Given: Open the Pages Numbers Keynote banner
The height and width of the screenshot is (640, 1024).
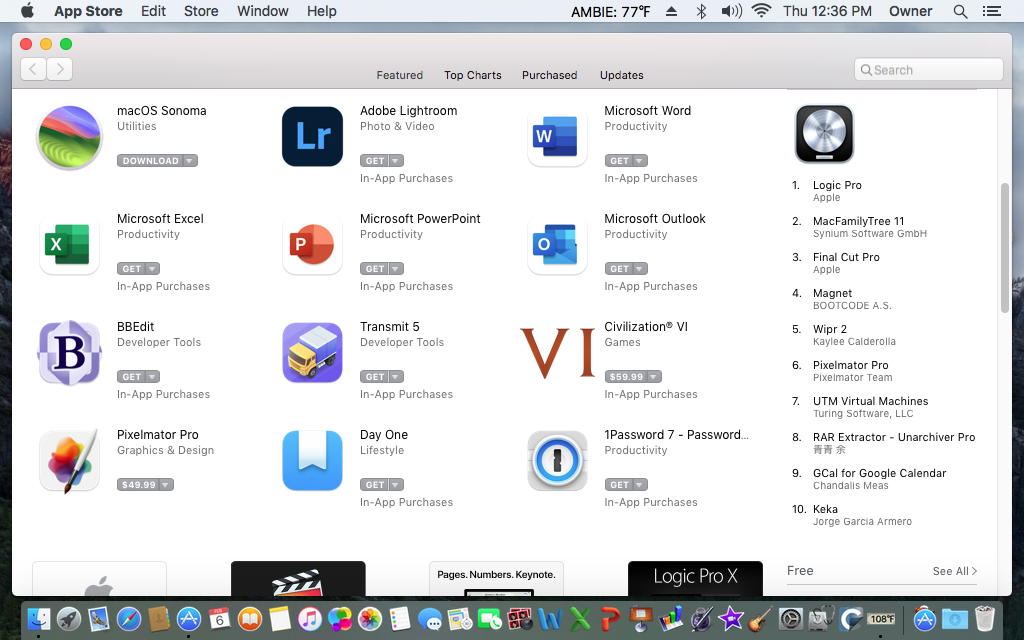Looking at the screenshot, I should click(496, 578).
